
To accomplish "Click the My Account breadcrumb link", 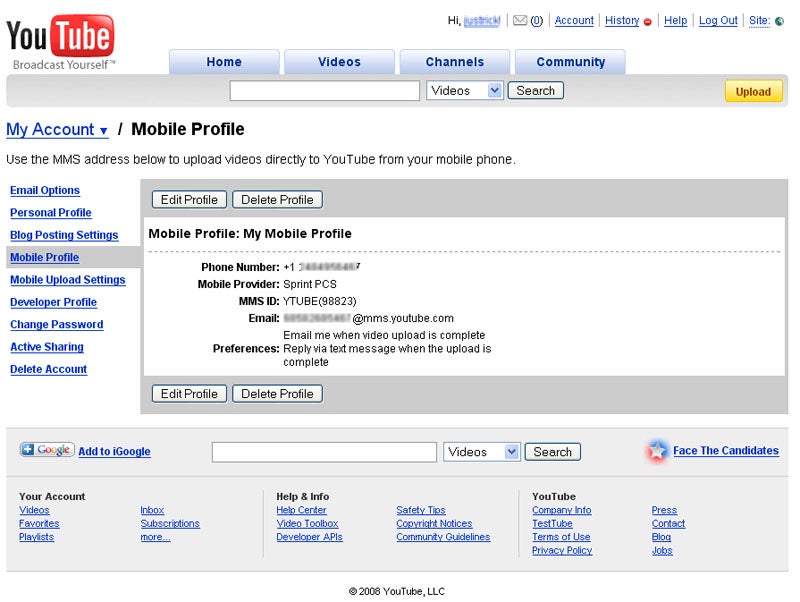I will [50, 130].
